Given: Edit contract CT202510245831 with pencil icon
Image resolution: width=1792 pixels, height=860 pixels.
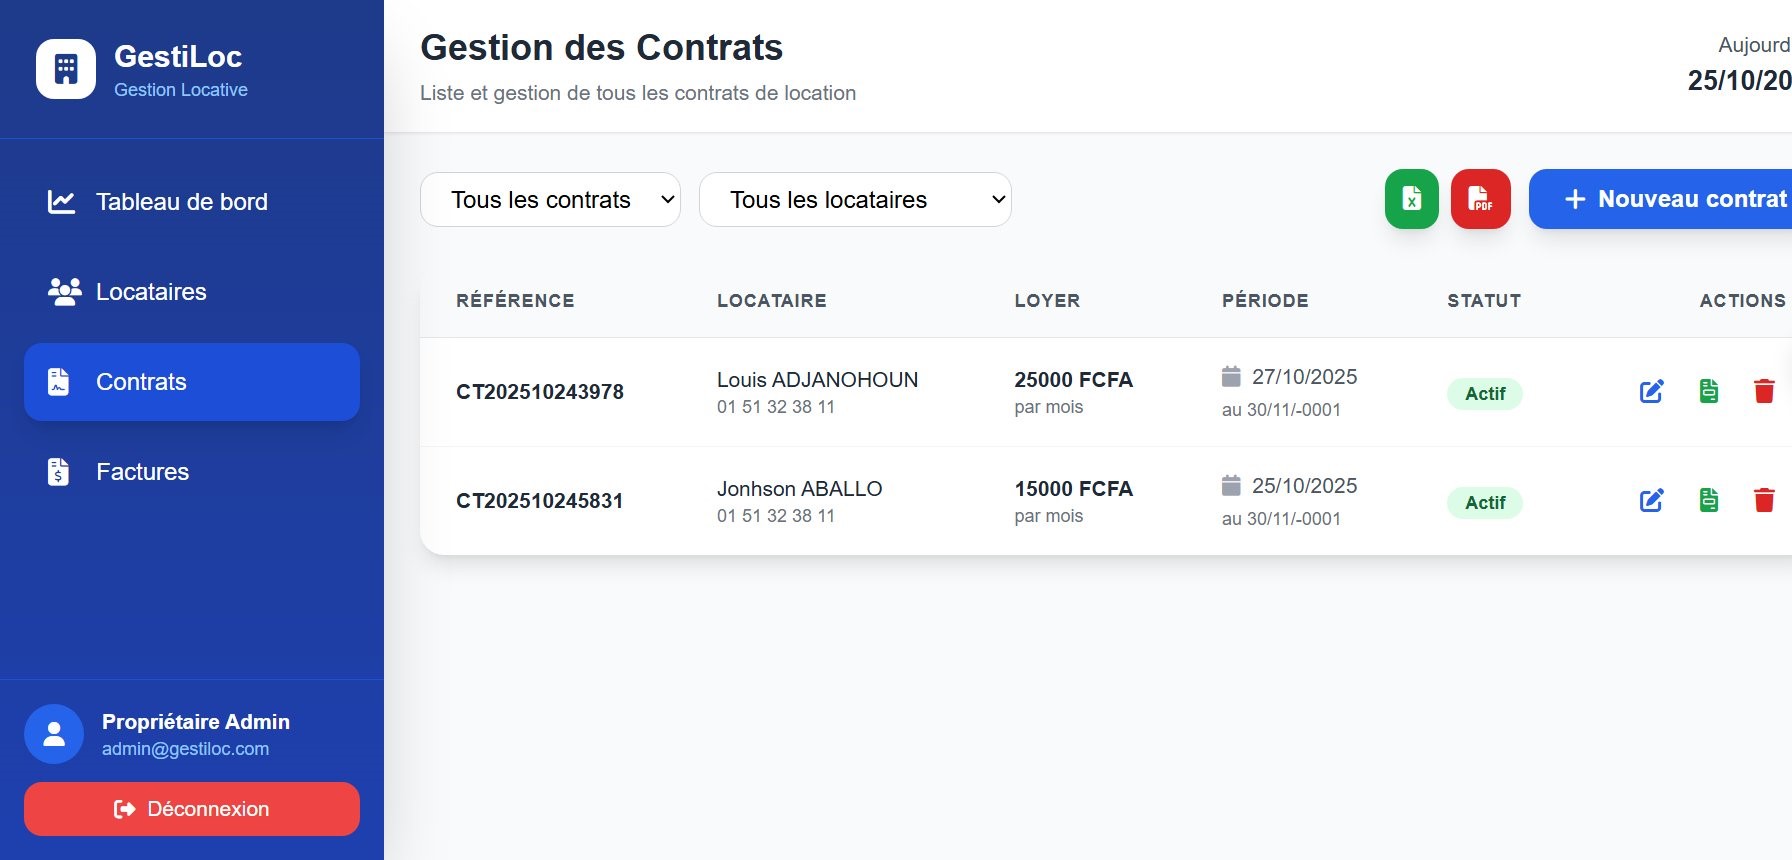Looking at the screenshot, I should pyautogui.click(x=1651, y=500).
